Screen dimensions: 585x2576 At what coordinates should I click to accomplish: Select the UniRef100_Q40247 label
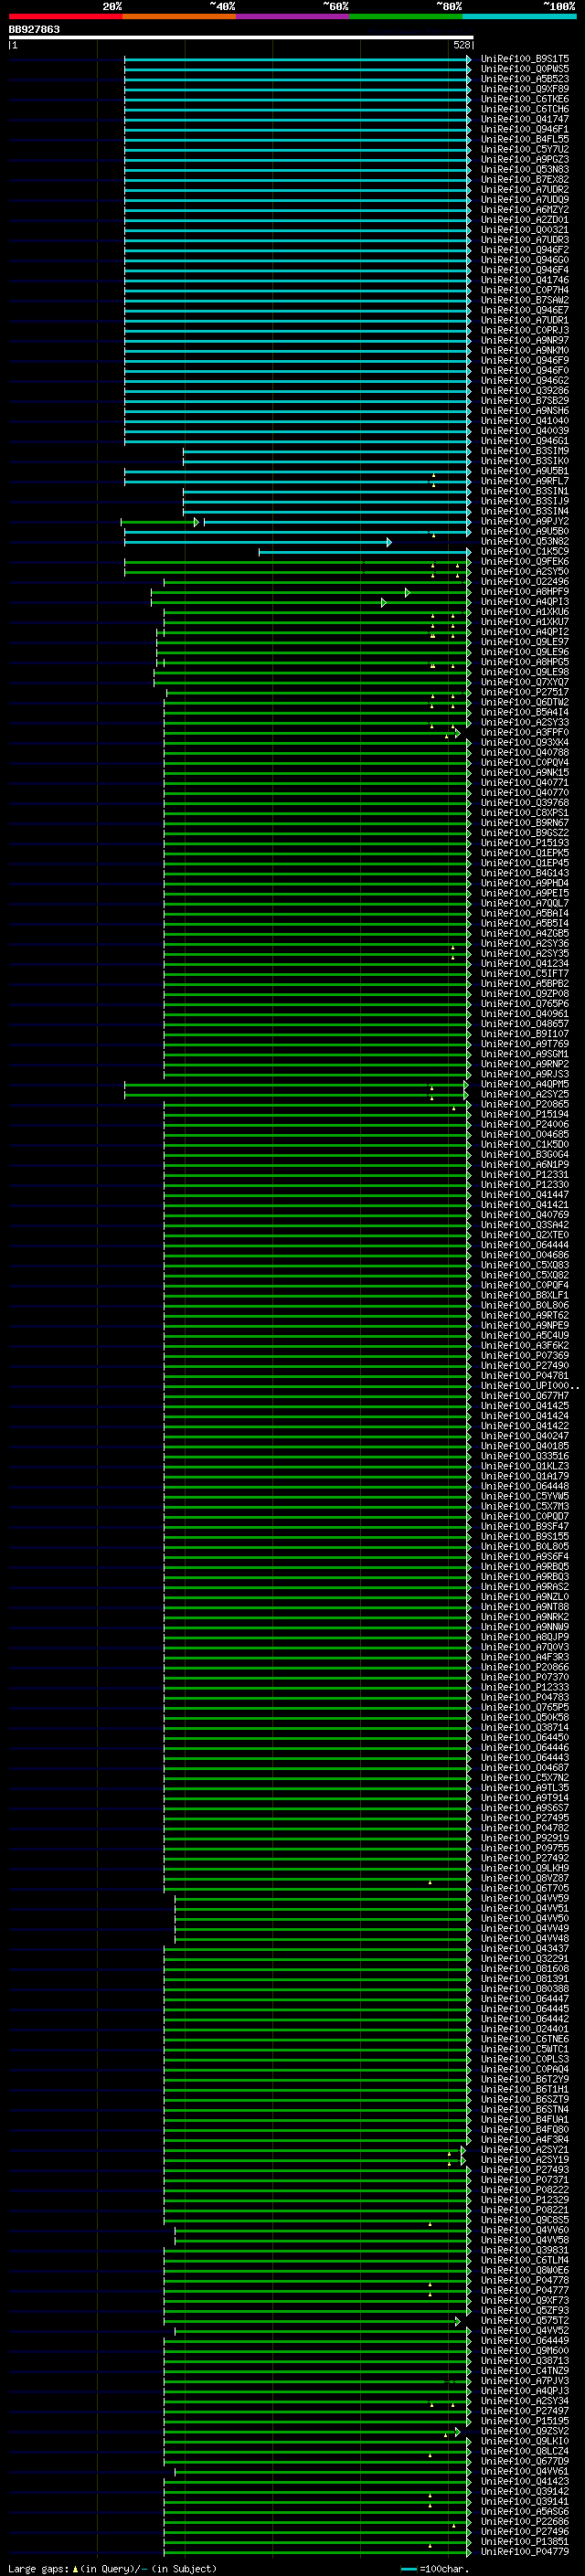[525, 1436]
